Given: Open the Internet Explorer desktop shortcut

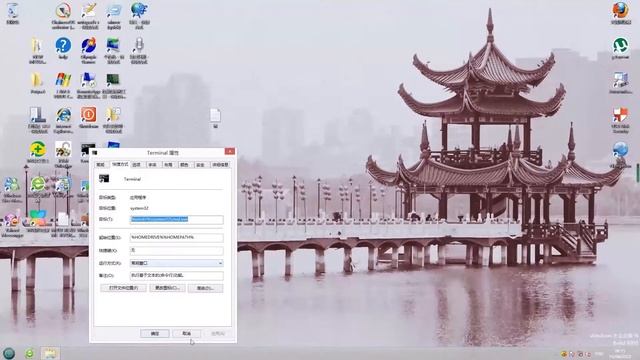Looking at the screenshot, I should (63, 115).
